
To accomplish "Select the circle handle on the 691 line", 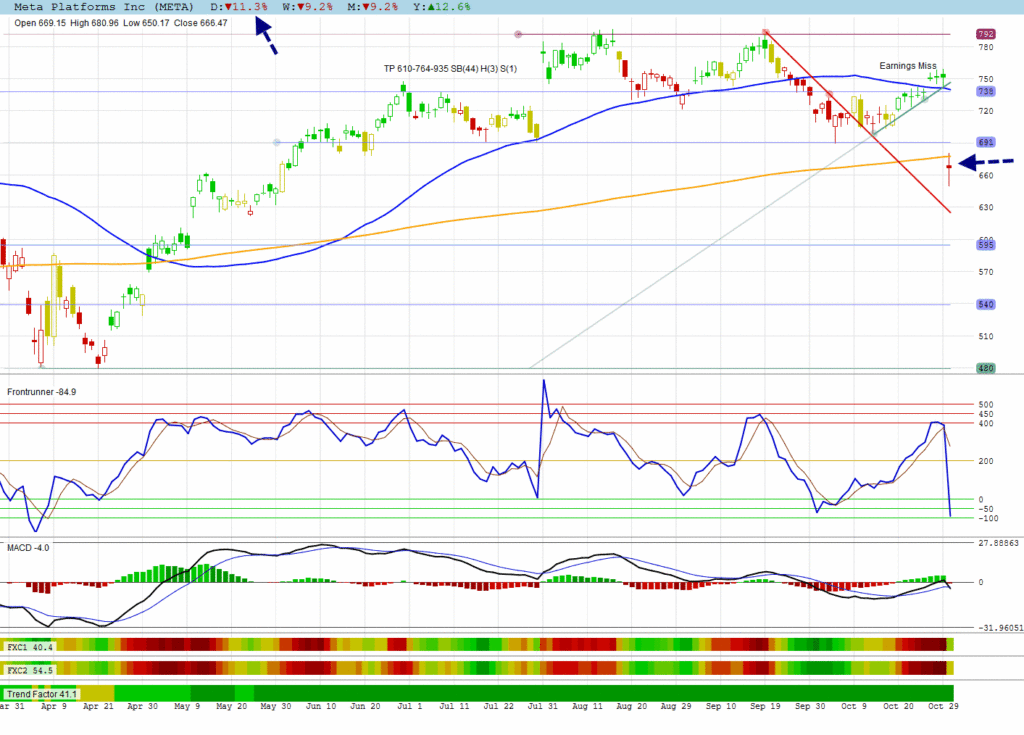I will click(276, 142).
